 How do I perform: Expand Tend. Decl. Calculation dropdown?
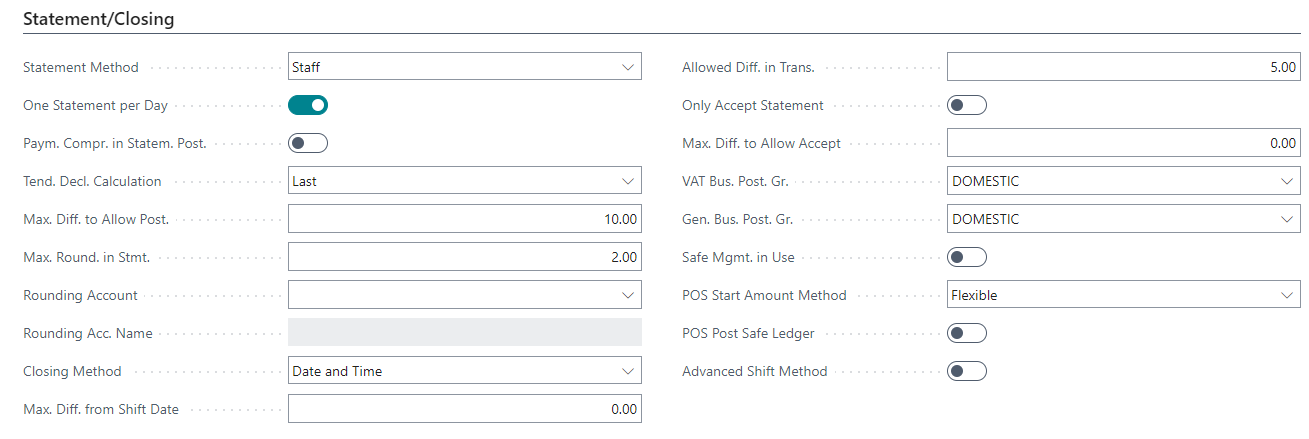[627, 181]
